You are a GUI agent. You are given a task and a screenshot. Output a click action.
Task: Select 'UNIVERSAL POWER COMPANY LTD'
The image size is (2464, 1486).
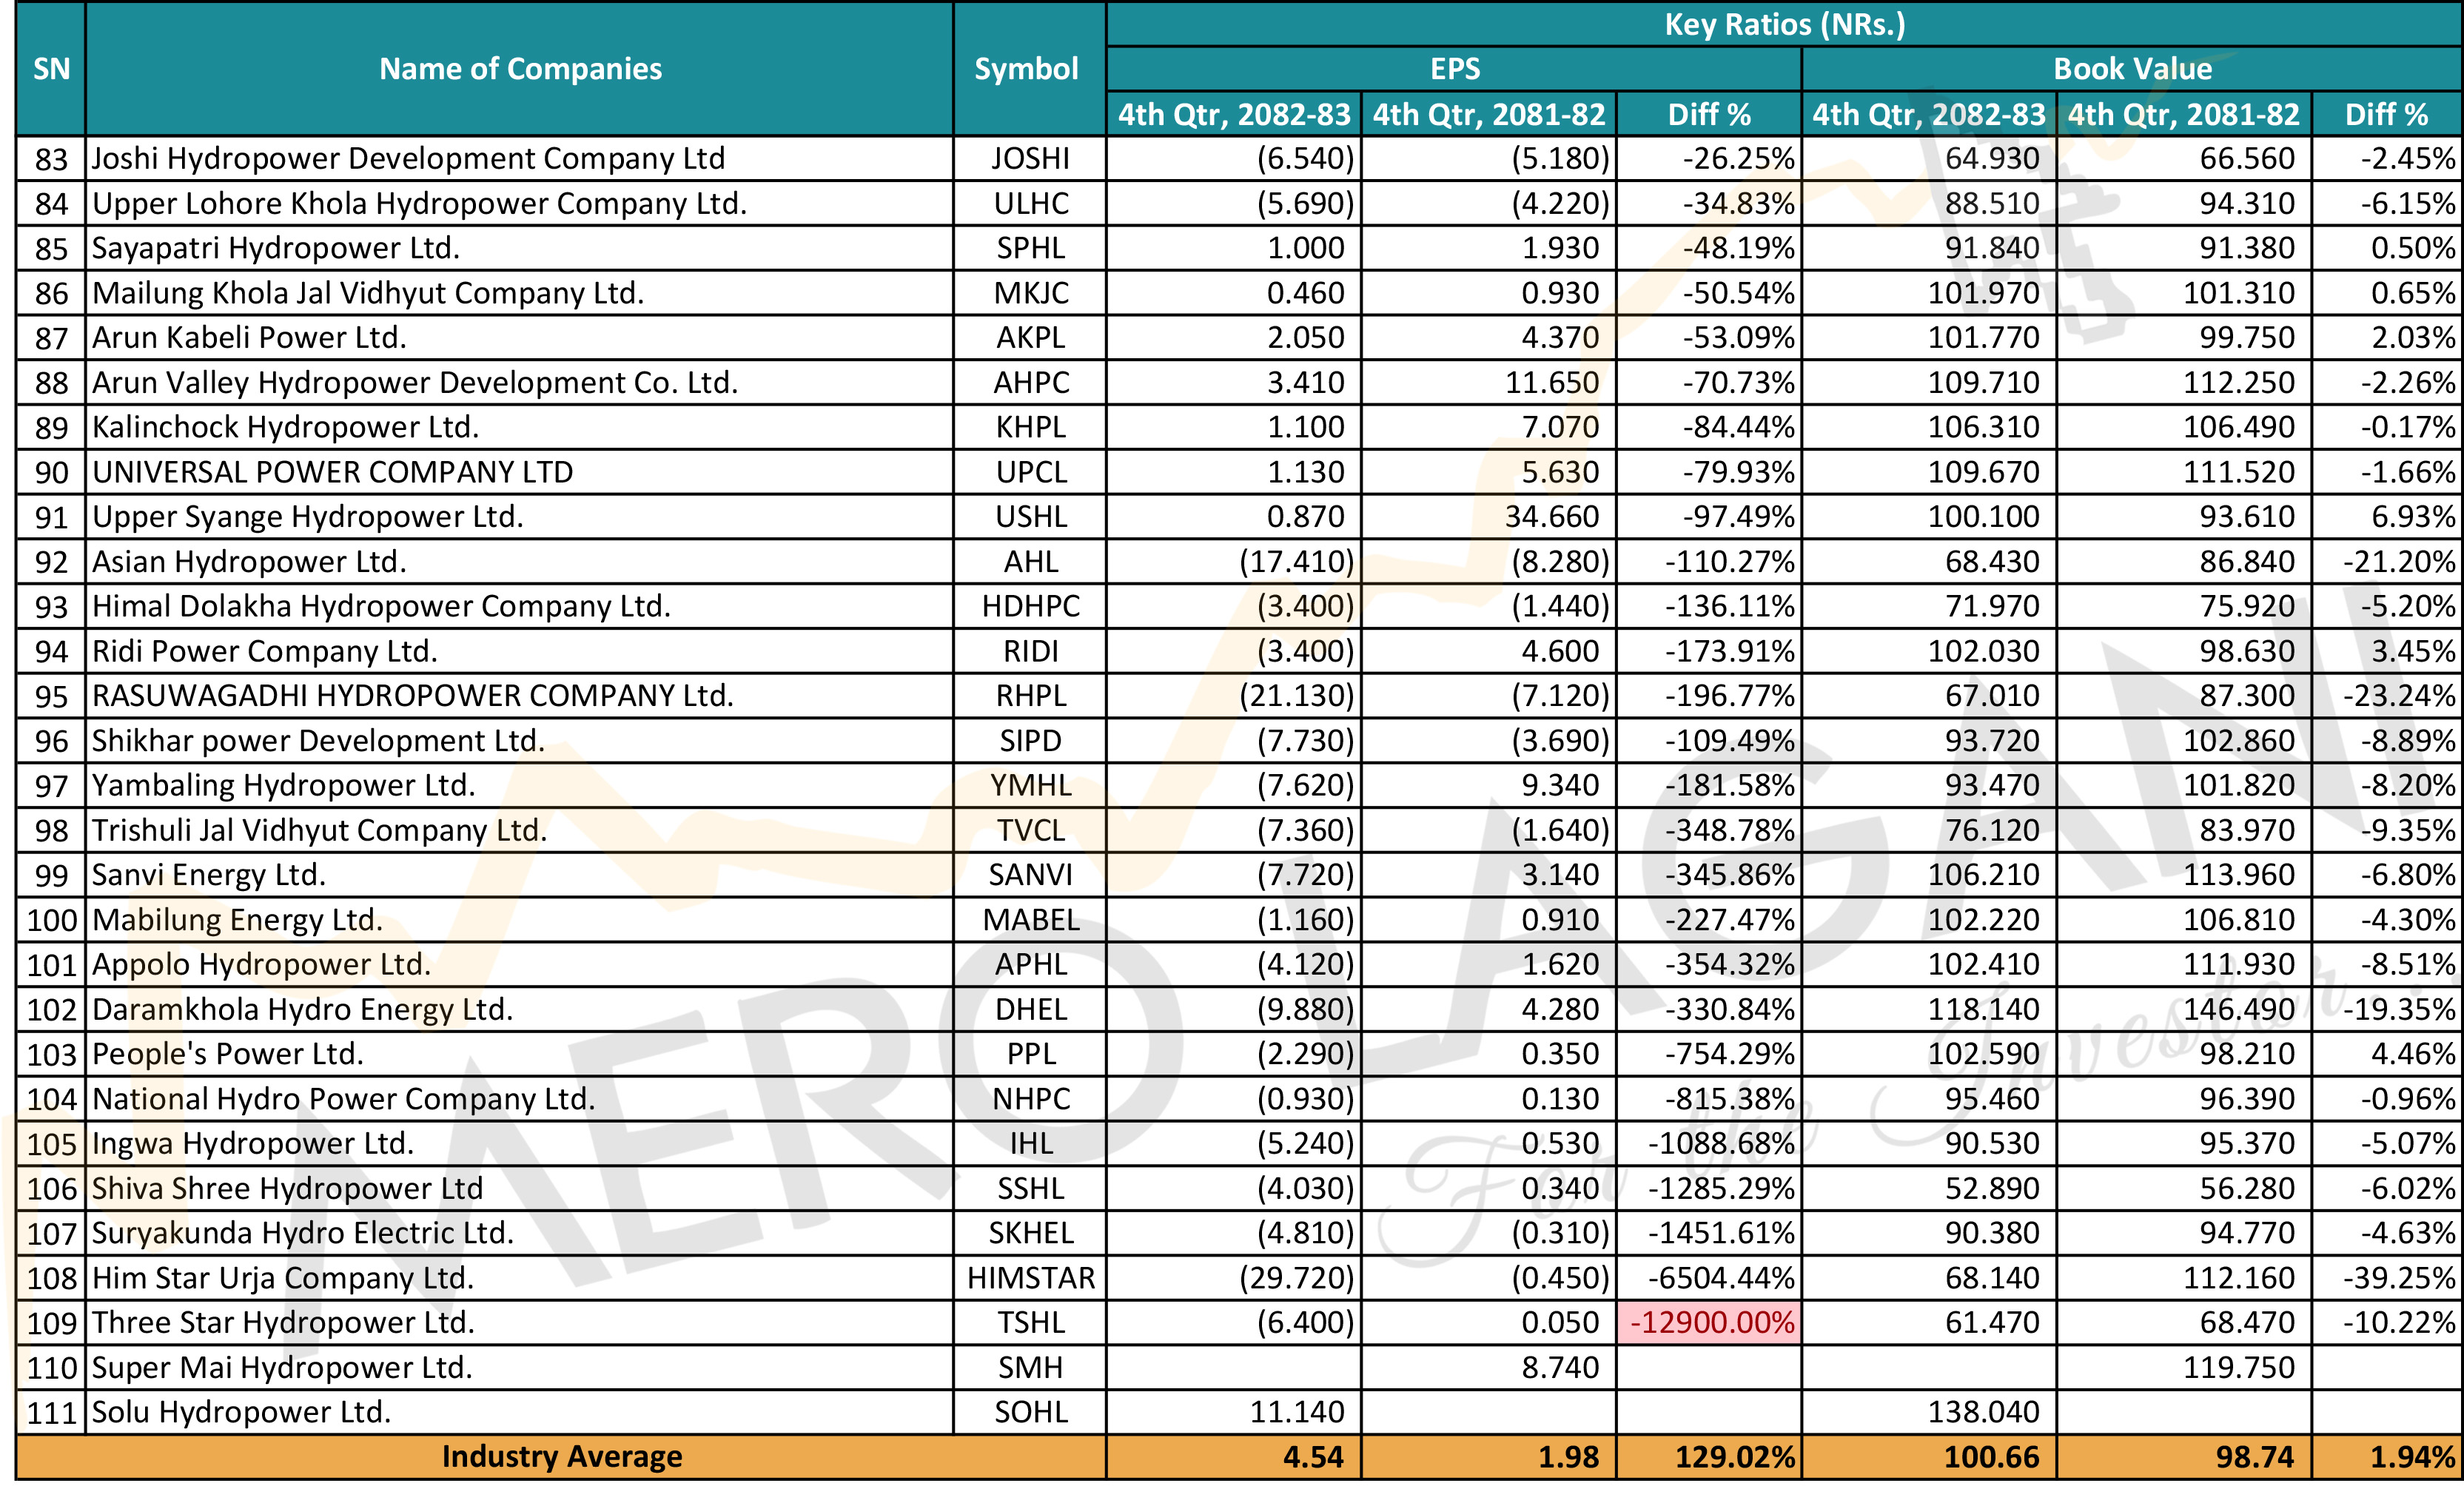[332, 472]
